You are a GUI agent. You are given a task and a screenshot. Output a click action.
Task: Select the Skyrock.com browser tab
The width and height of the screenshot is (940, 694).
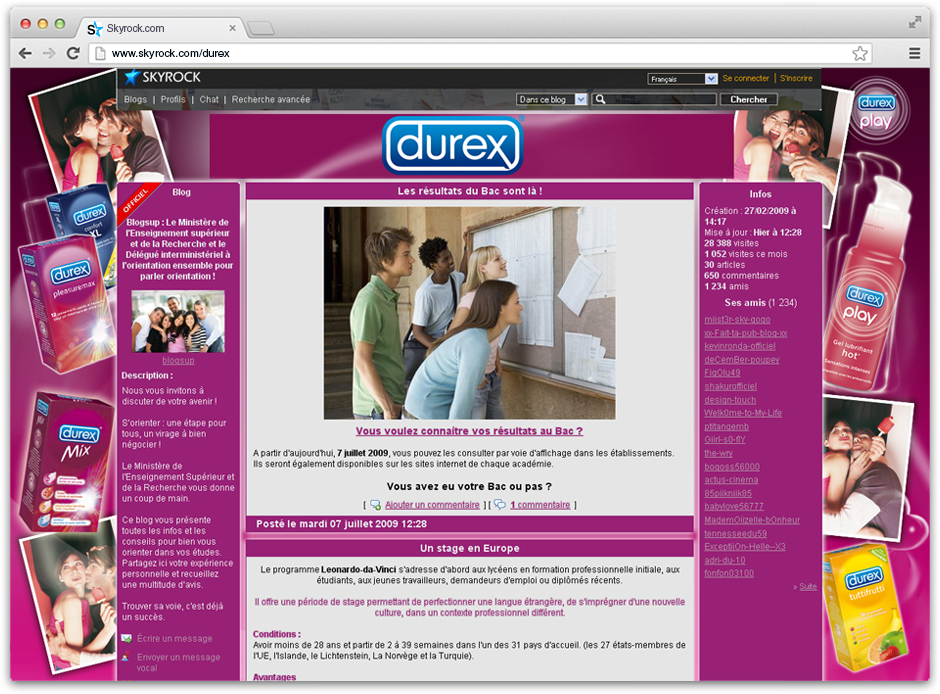[x=160, y=28]
